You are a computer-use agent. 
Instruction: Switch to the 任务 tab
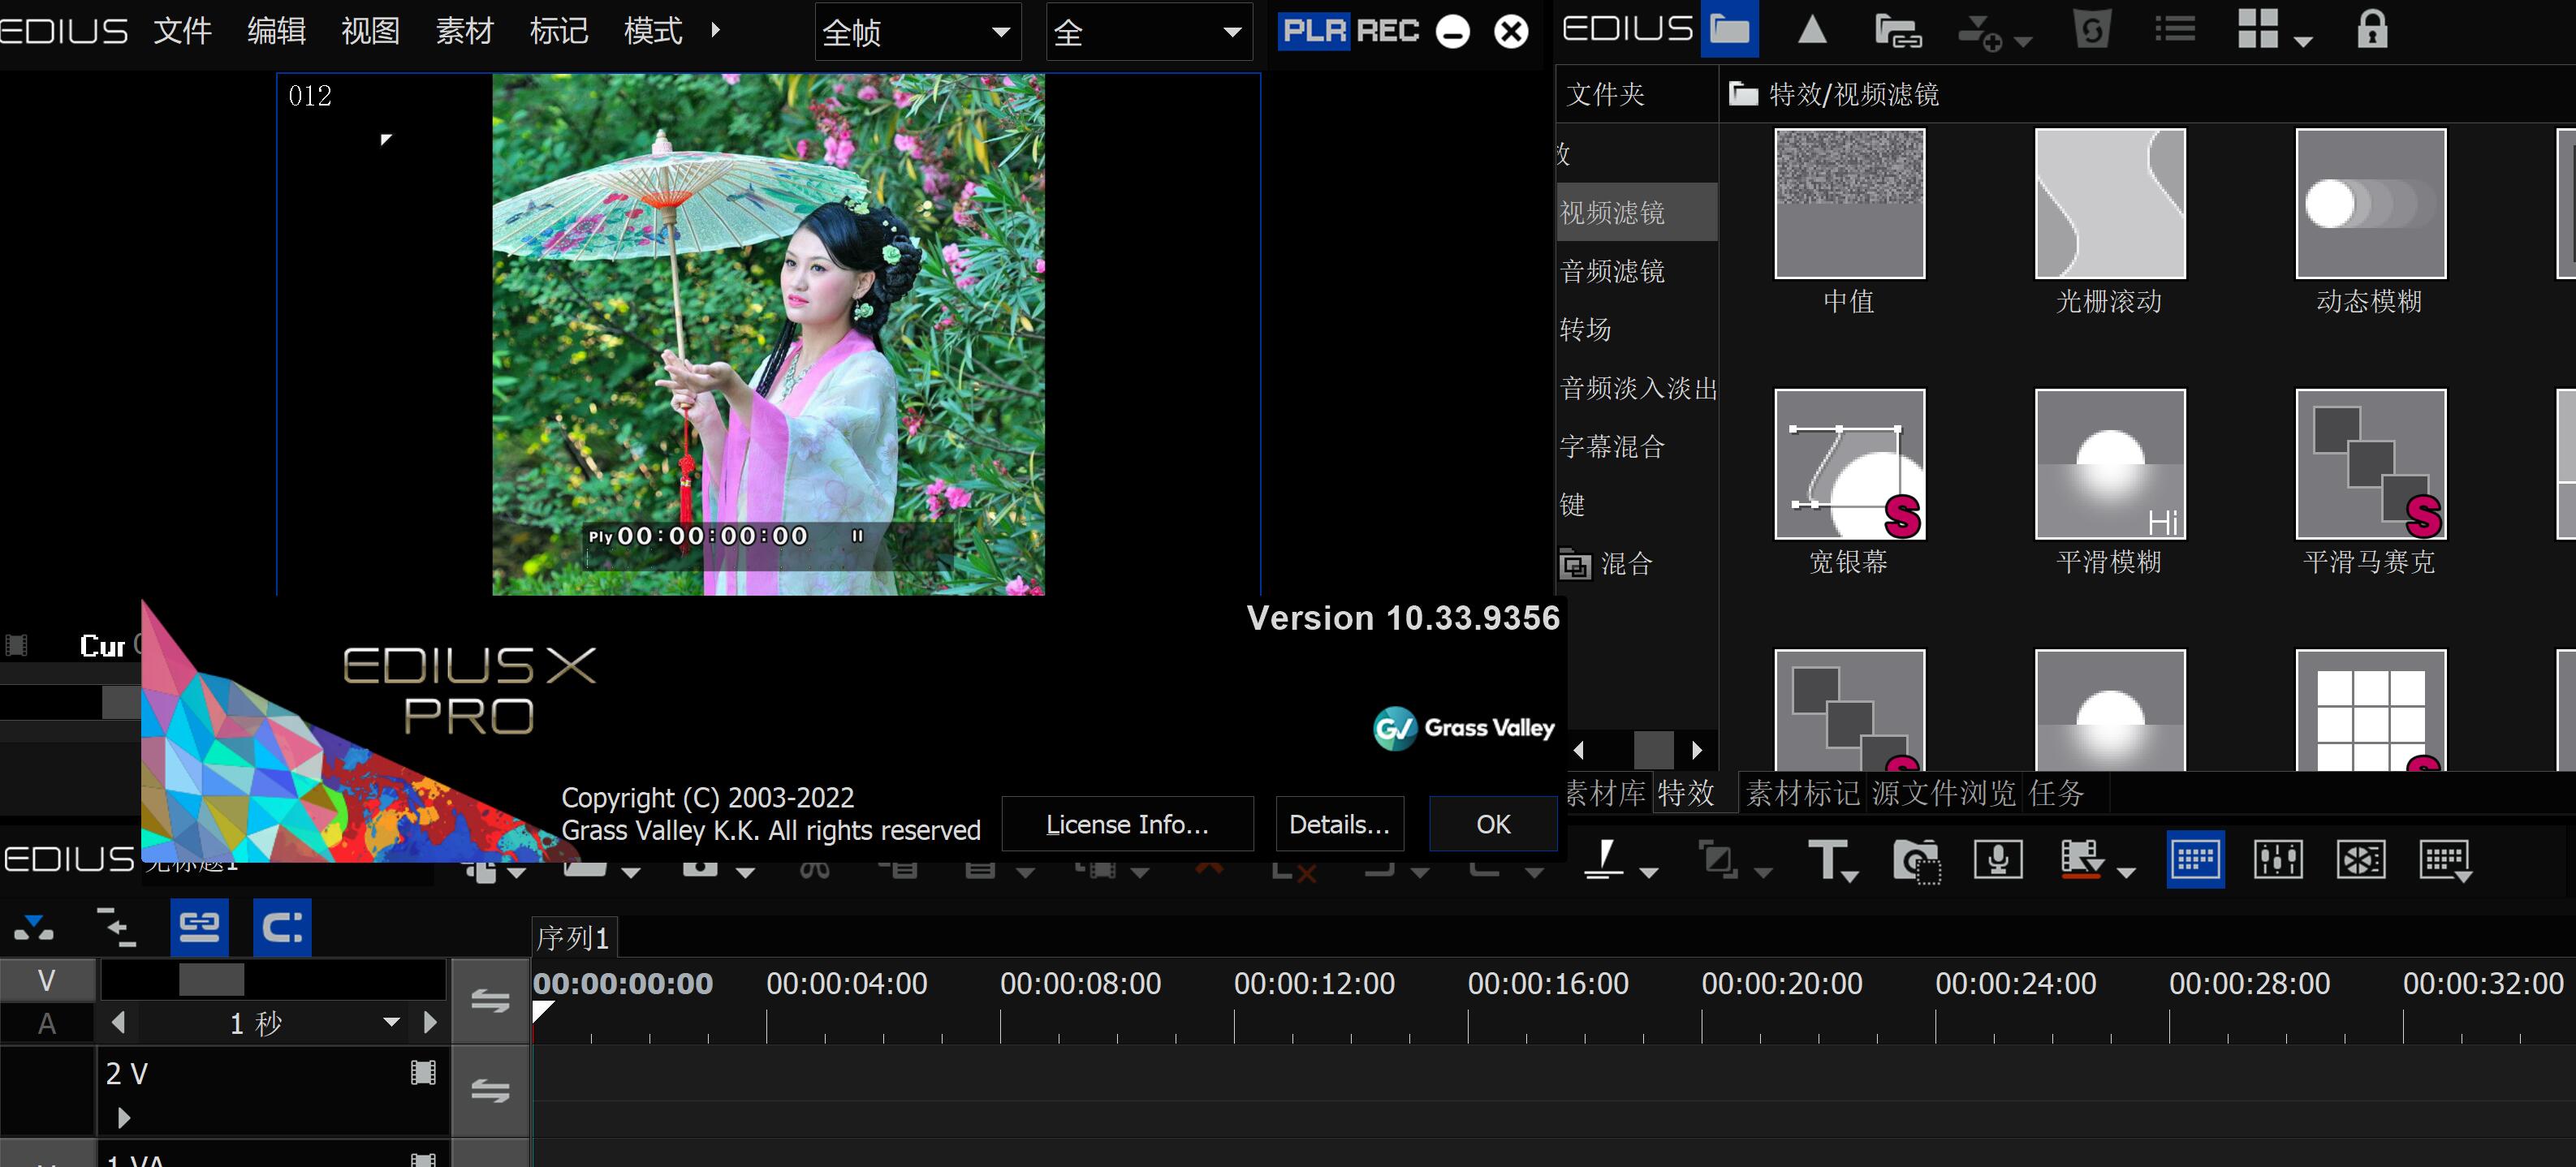click(2057, 793)
